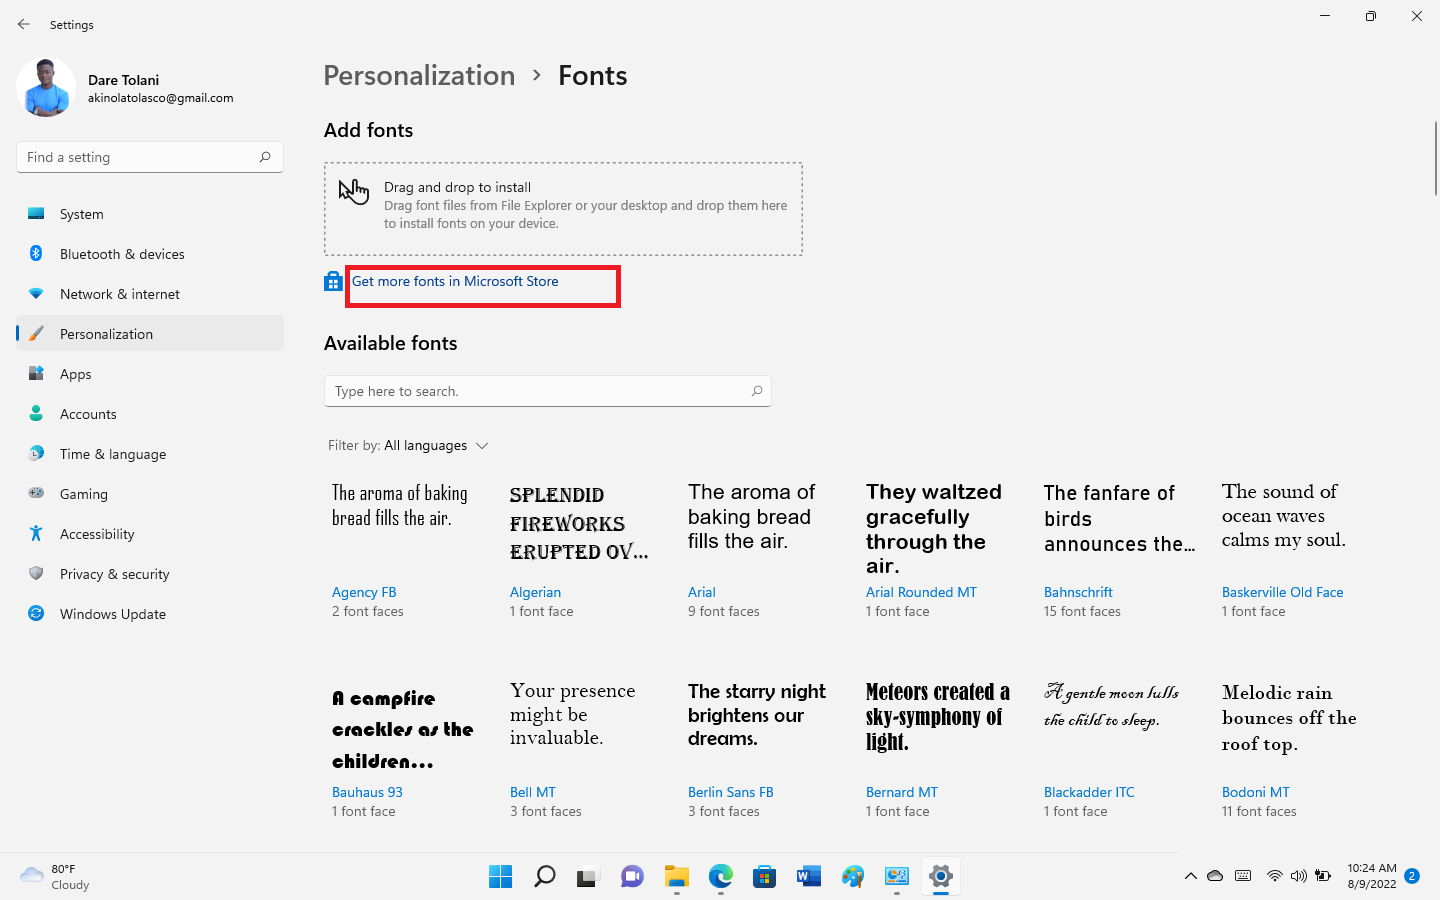Click Get more fonts in Microsoft Store
The height and width of the screenshot is (900, 1440).
pos(455,282)
